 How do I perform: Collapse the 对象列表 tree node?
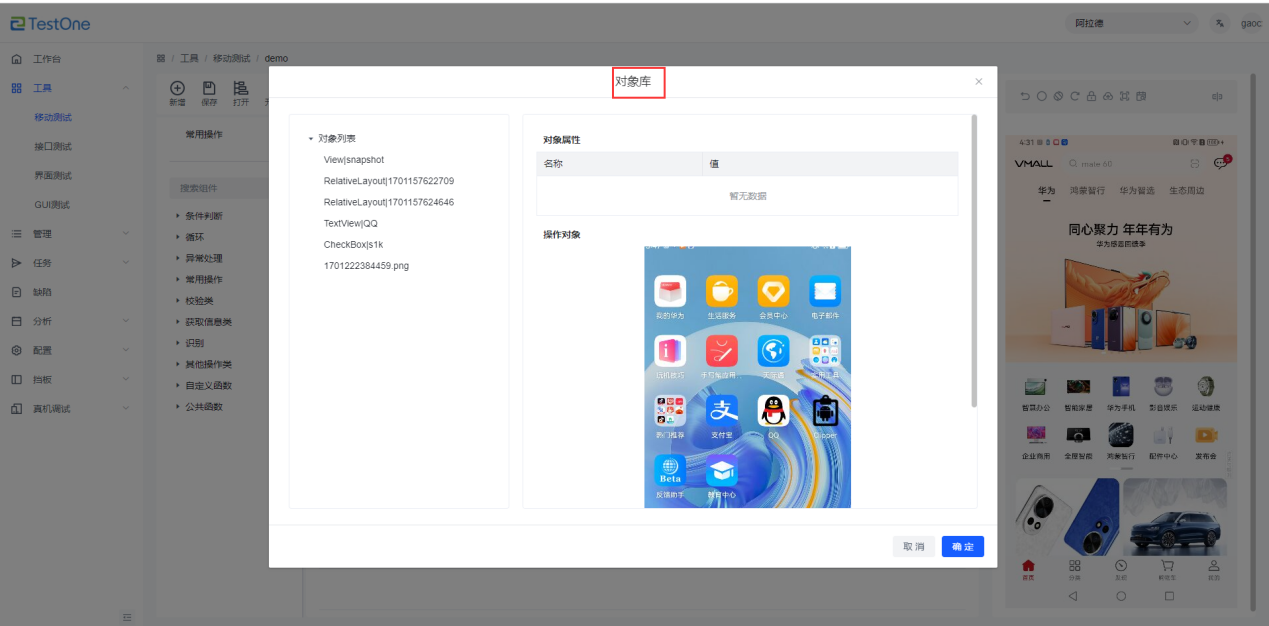[311, 139]
